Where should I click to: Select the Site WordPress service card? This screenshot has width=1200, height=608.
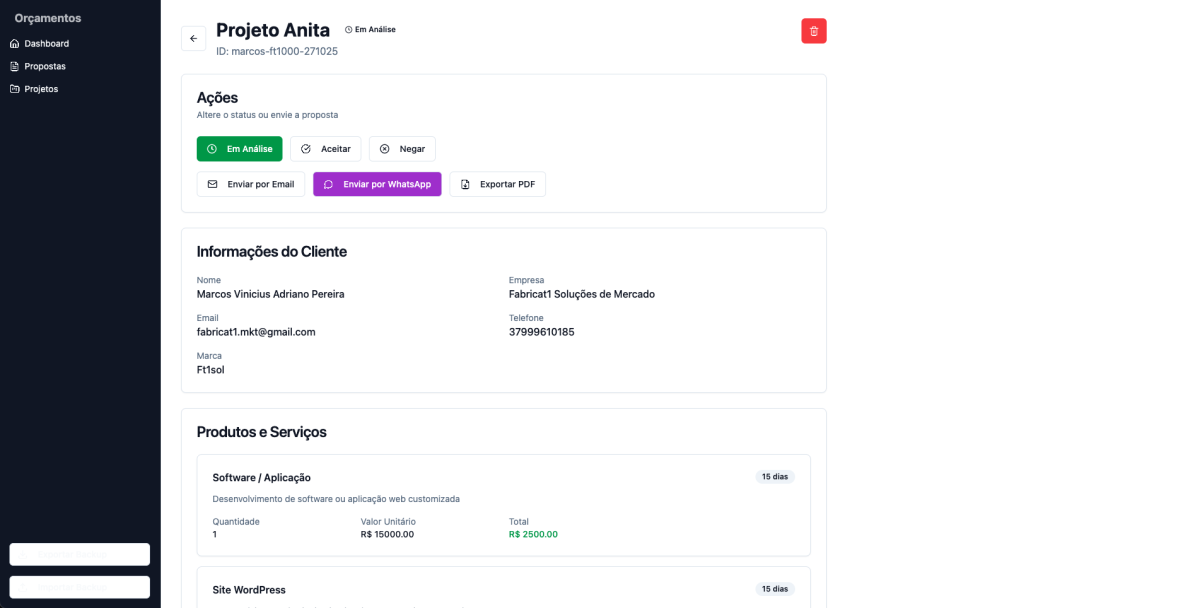(503, 589)
